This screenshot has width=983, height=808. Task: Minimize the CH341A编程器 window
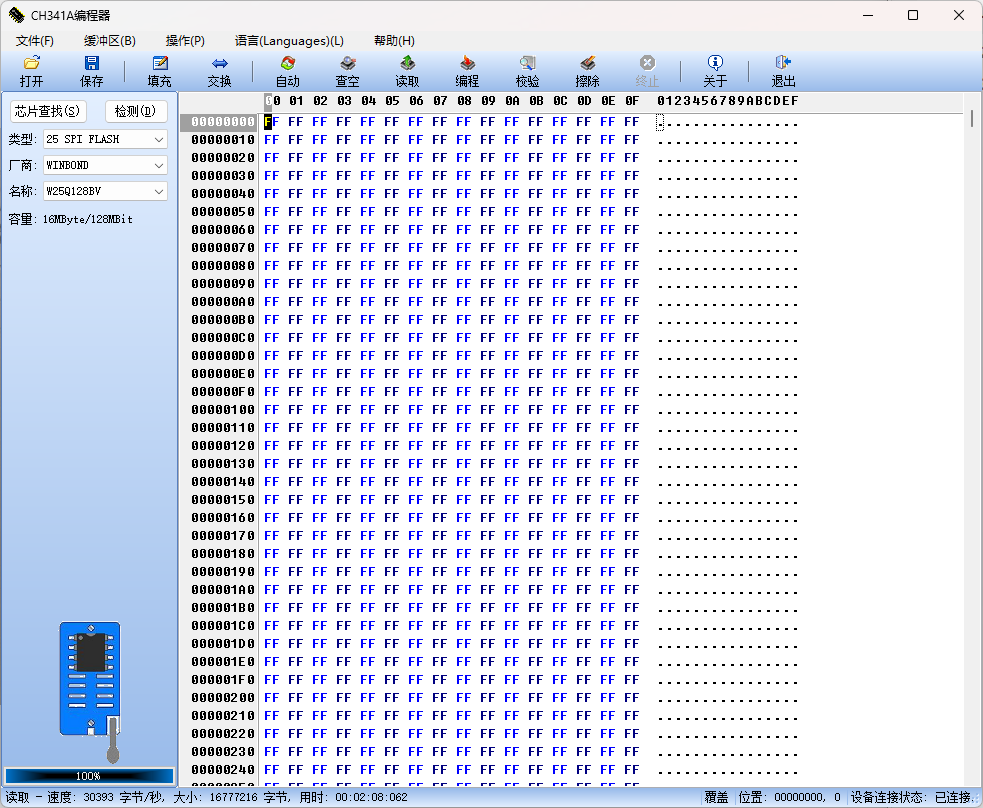[868, 15]
